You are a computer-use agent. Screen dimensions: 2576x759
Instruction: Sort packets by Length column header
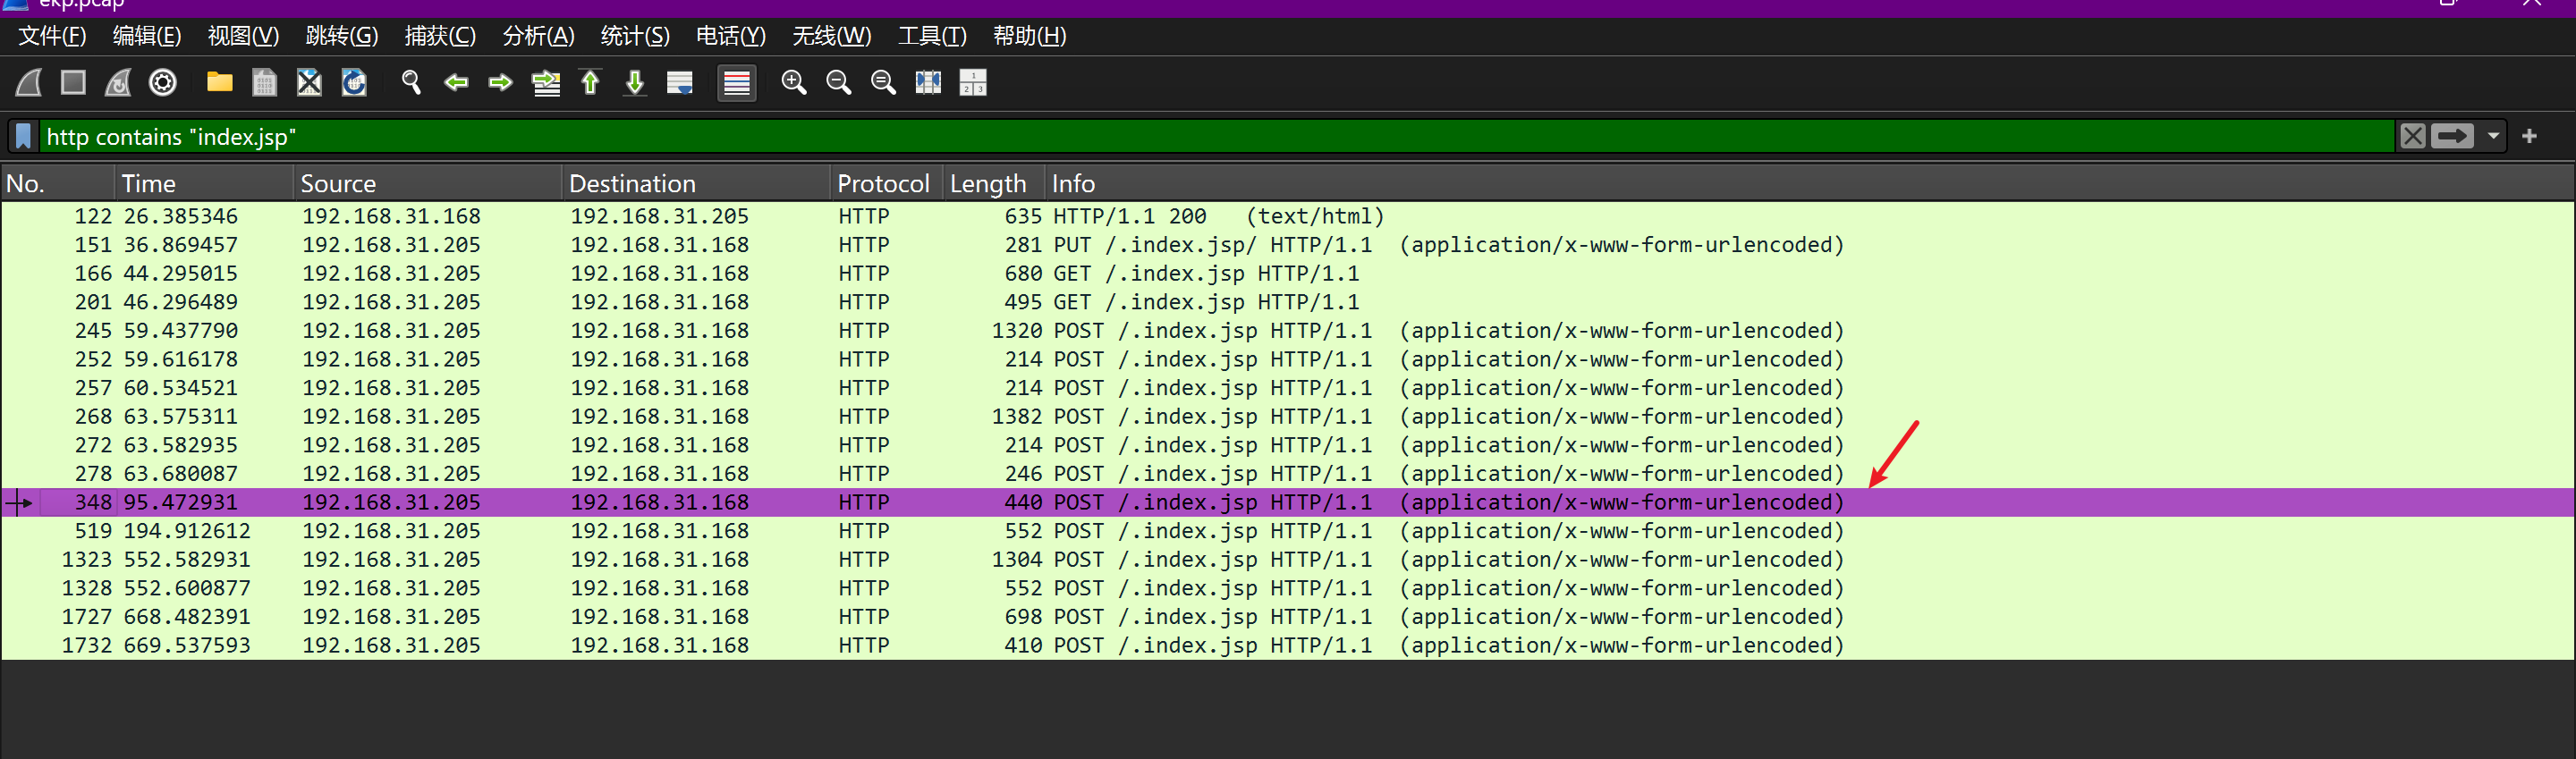[987, 184]
